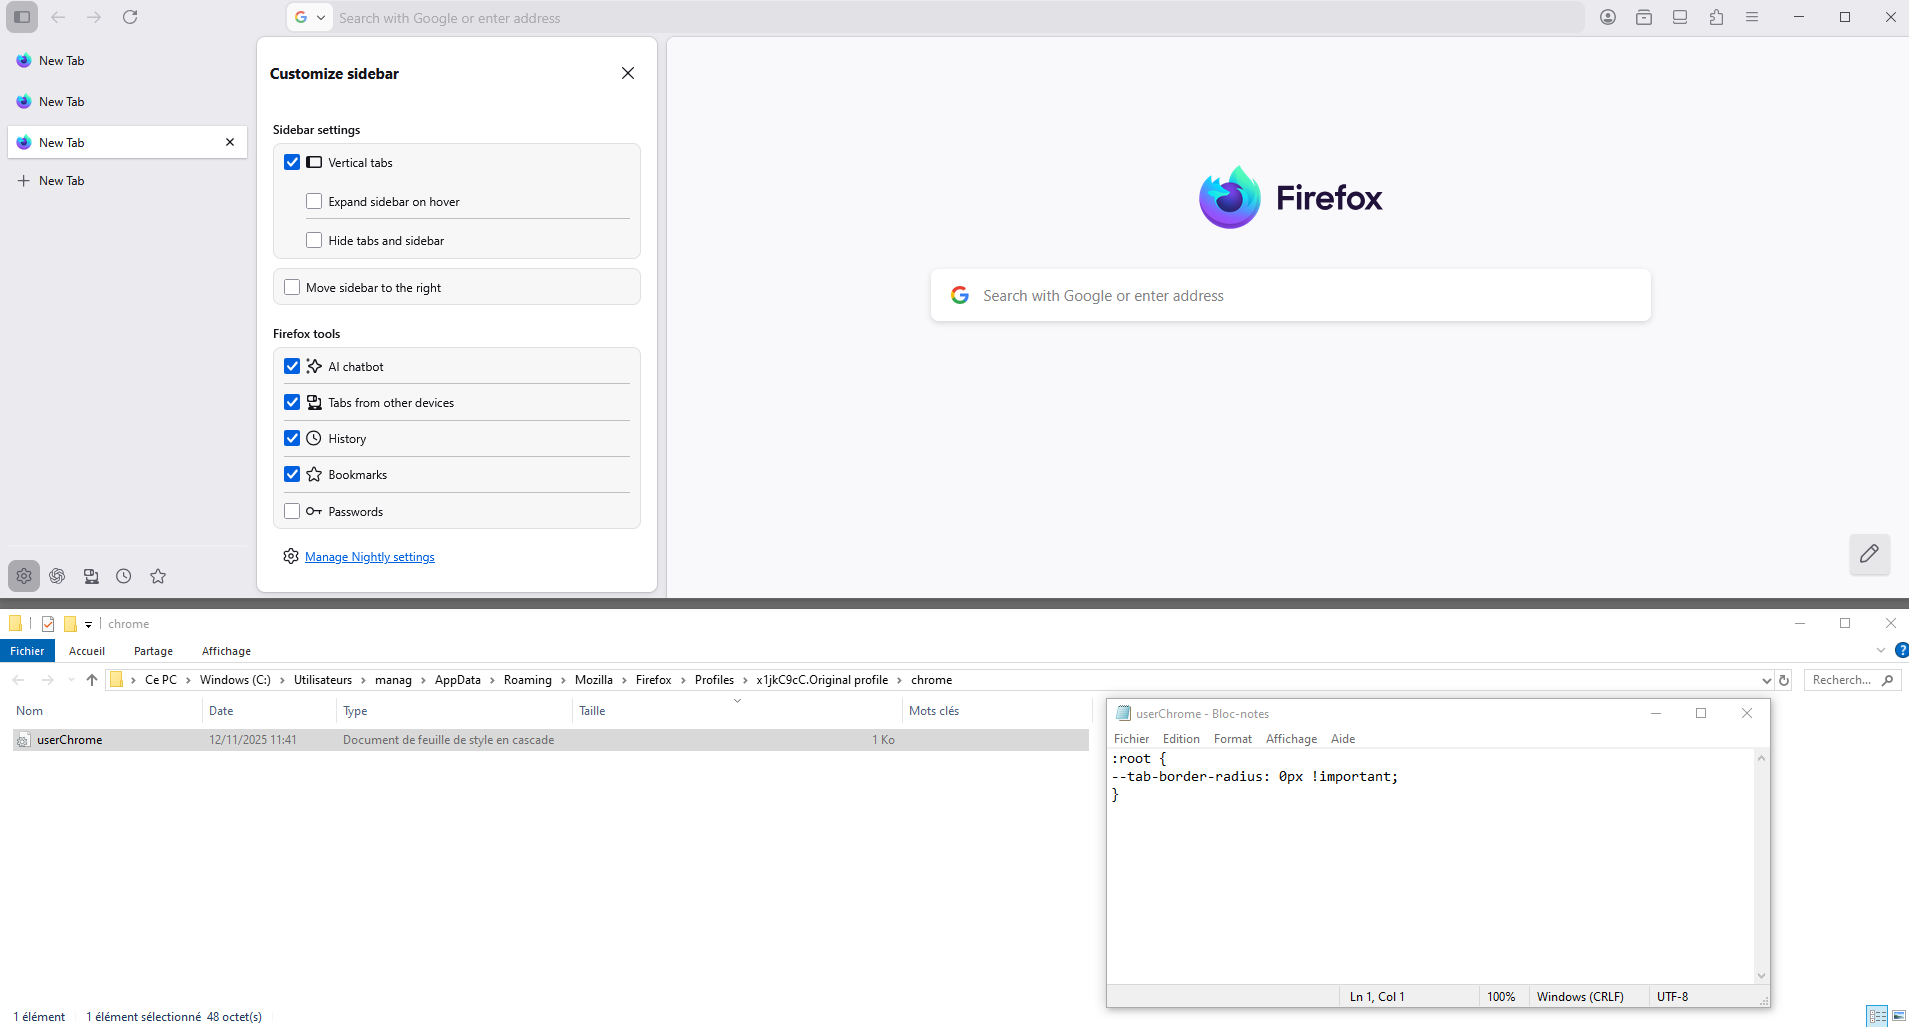This screenshot has width=1909, height=1027.
Task: Click the Google search box on new tab page
Action: [1290, 296]
